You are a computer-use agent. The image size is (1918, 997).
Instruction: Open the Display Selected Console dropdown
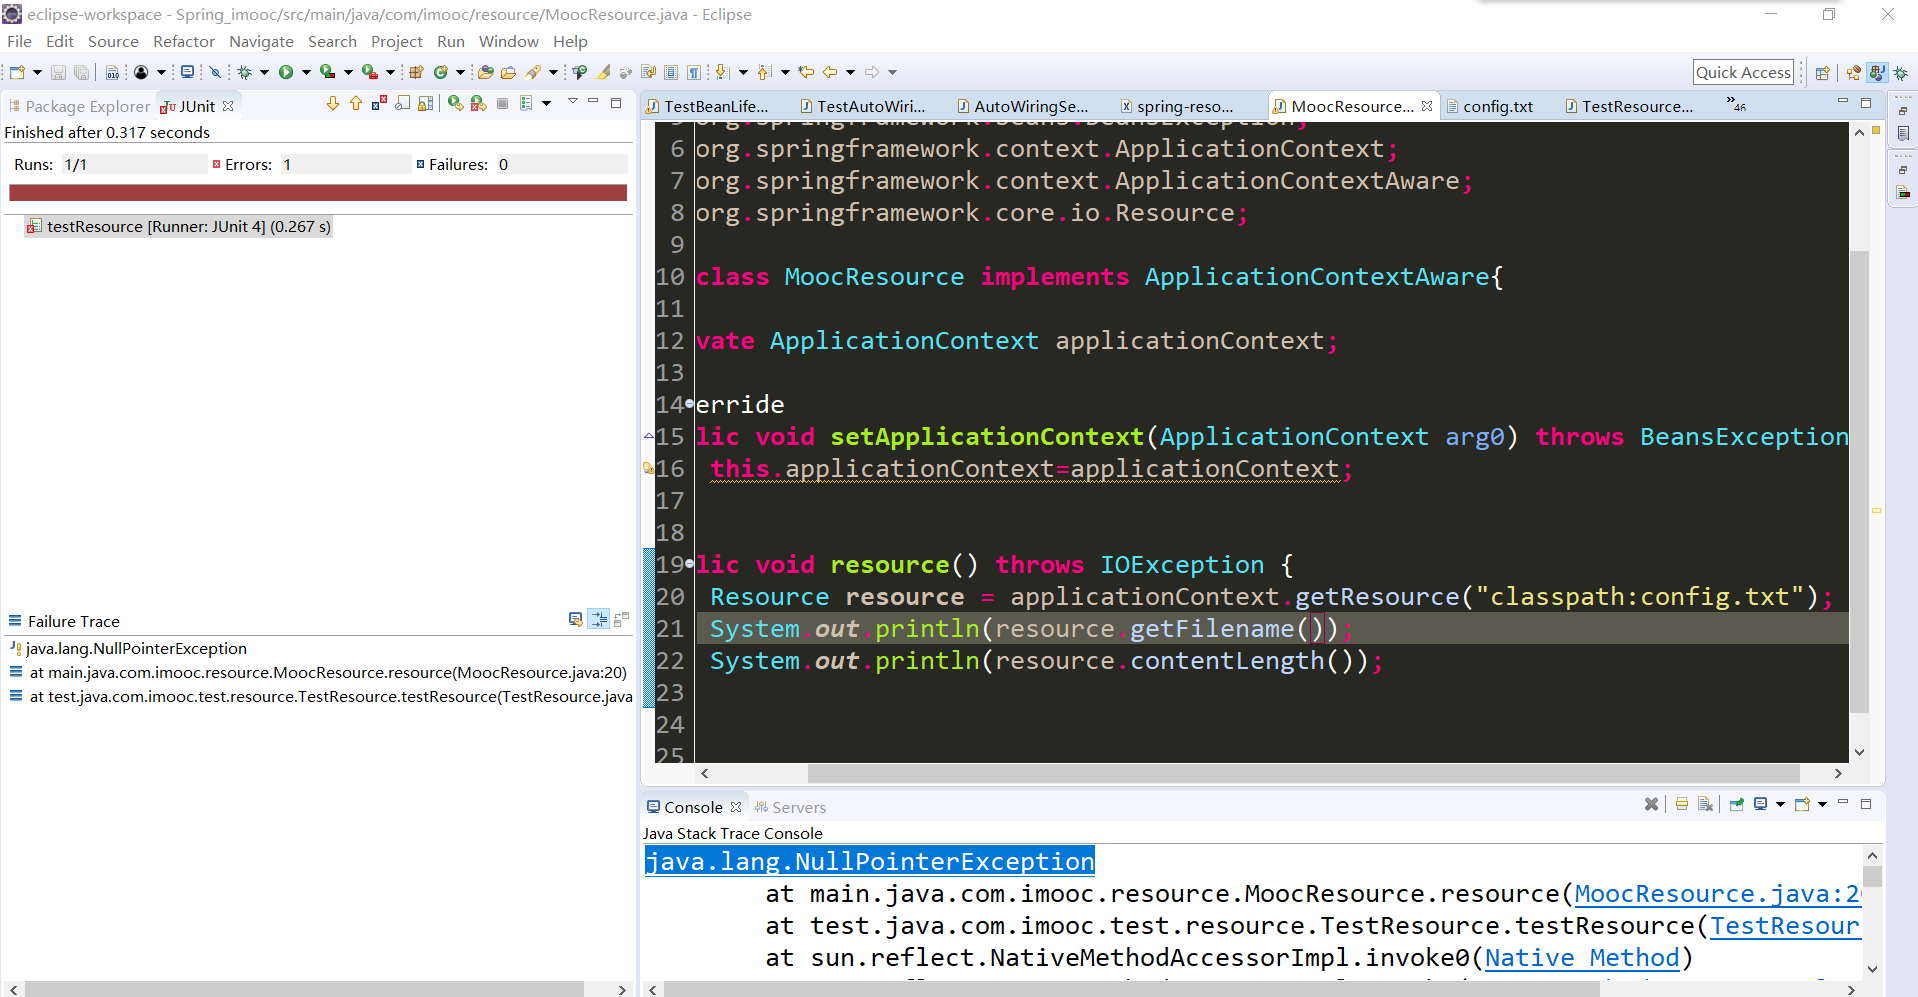[x=1780, y=804]
